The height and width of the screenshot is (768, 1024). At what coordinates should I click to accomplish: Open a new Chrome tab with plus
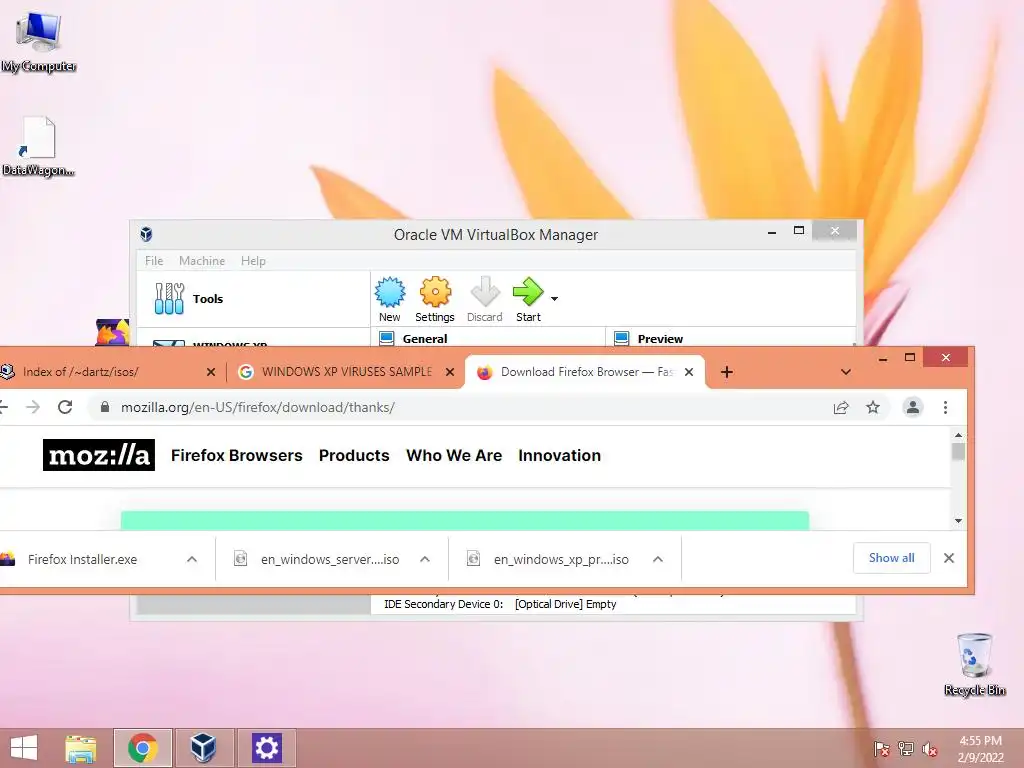point(727,372)
